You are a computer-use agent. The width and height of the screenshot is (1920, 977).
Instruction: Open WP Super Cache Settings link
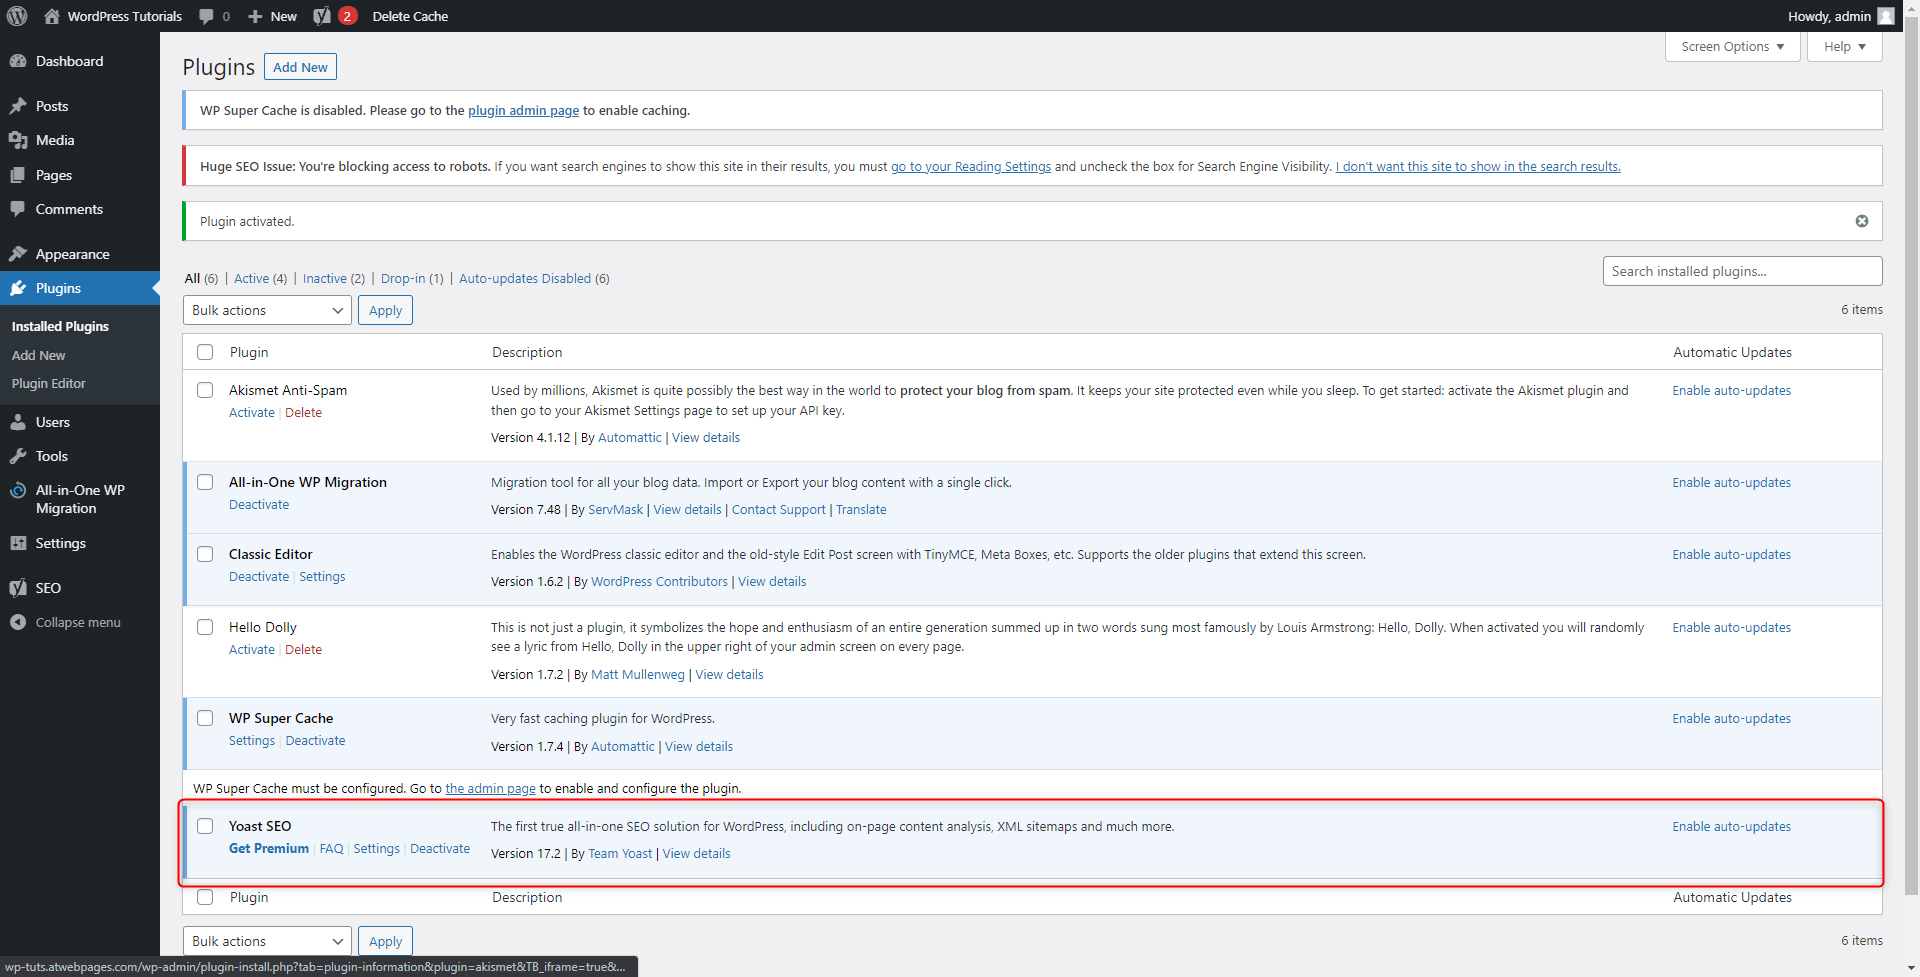click(x=252, y=740)
